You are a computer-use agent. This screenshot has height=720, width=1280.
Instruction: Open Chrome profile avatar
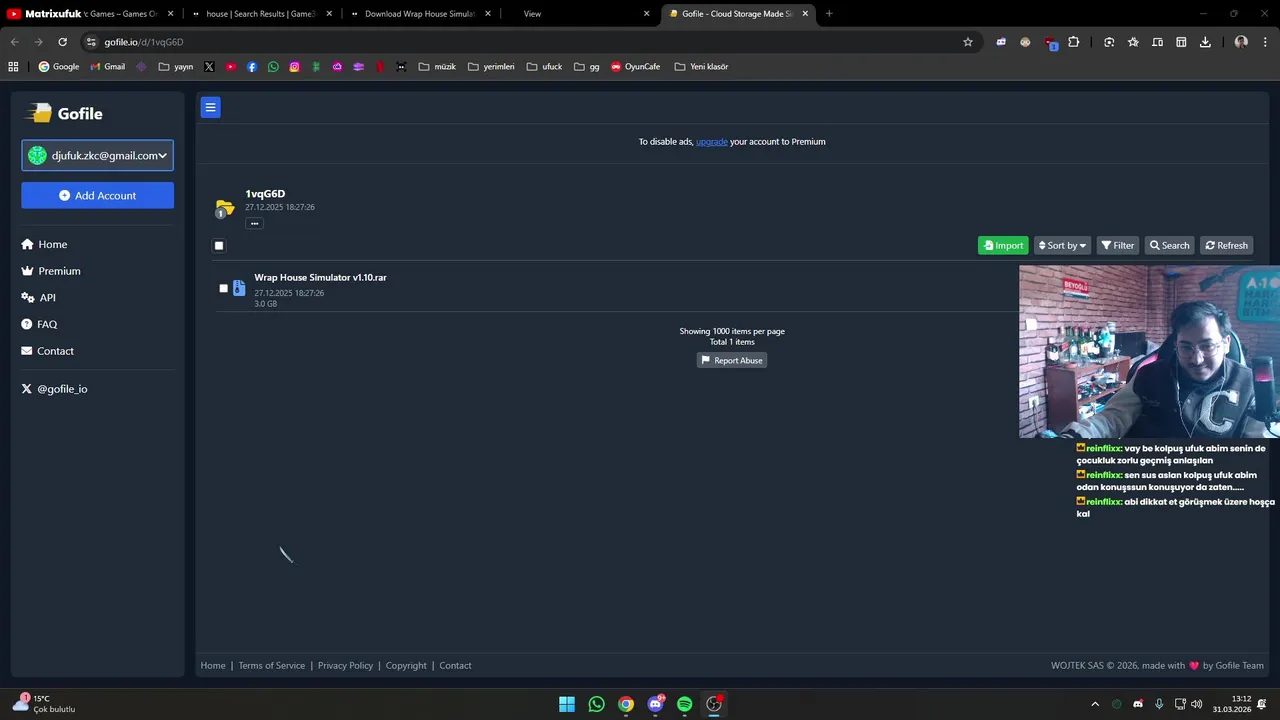(x=1241, y=42)
